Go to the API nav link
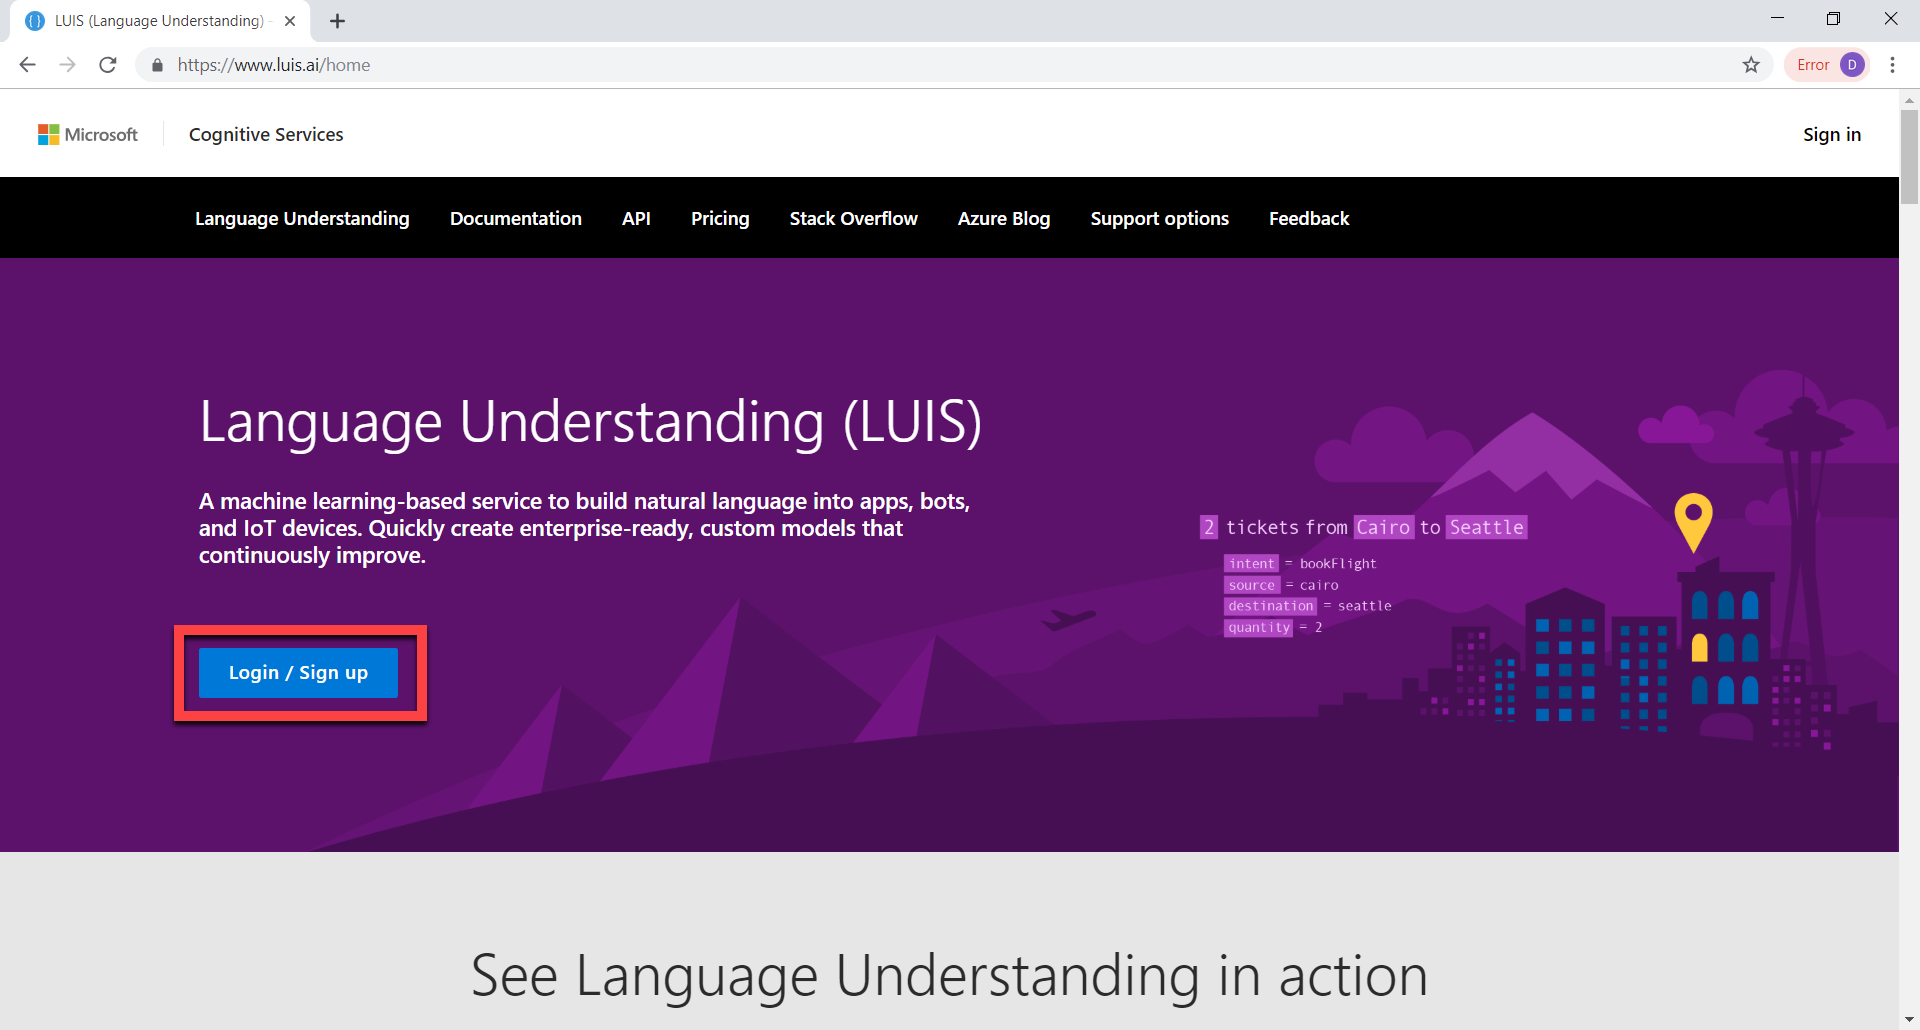The height and width of the screenshot is (1030, 1920). tap(636, 218)
